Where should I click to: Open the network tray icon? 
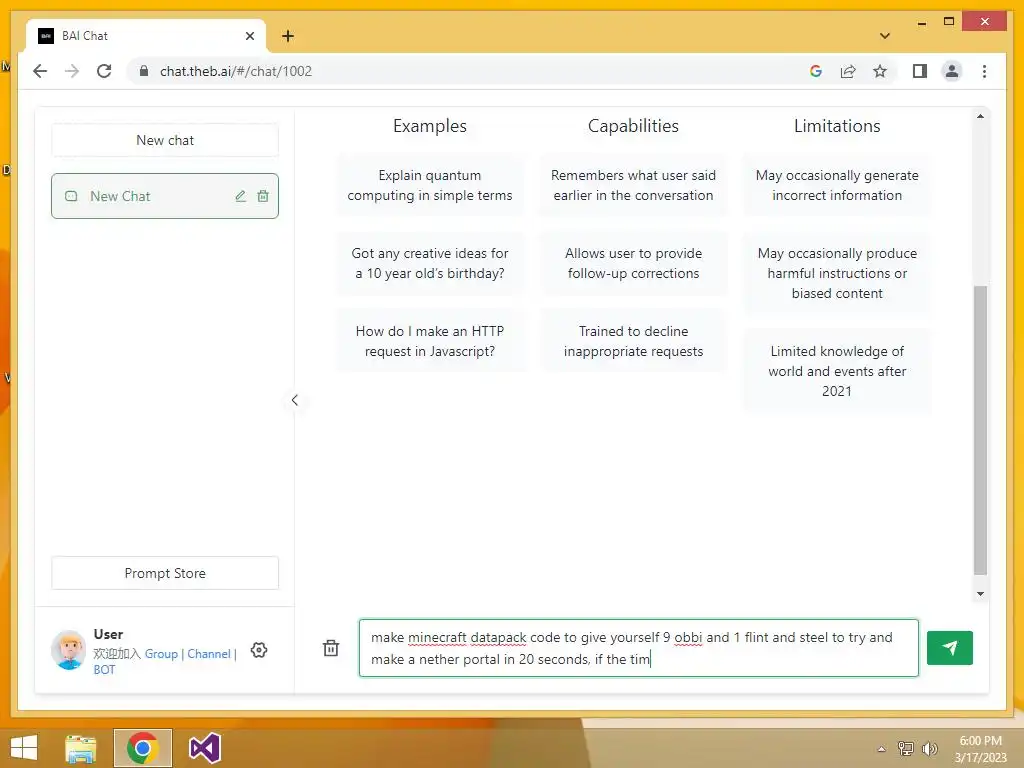(905, 748)
